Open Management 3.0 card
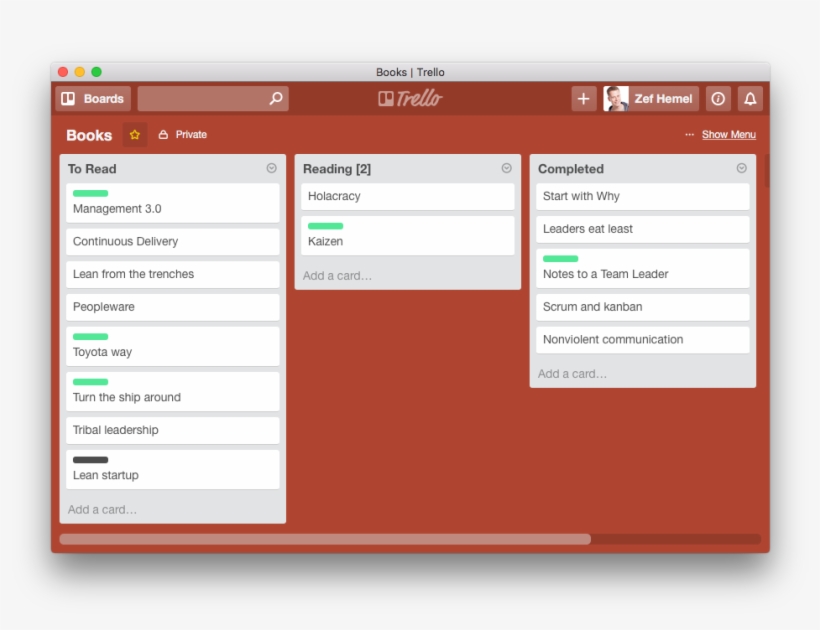This screenshot has width=820, height=630. [x=173, y=203]
